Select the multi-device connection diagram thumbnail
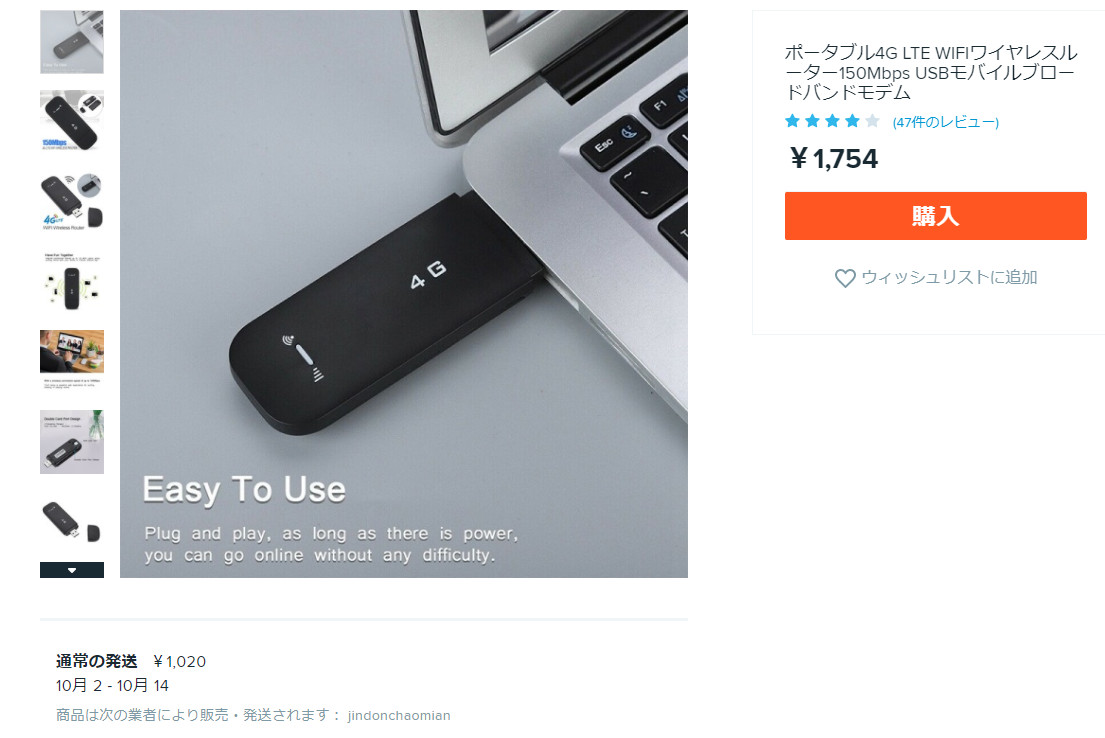 pos(72,281)
